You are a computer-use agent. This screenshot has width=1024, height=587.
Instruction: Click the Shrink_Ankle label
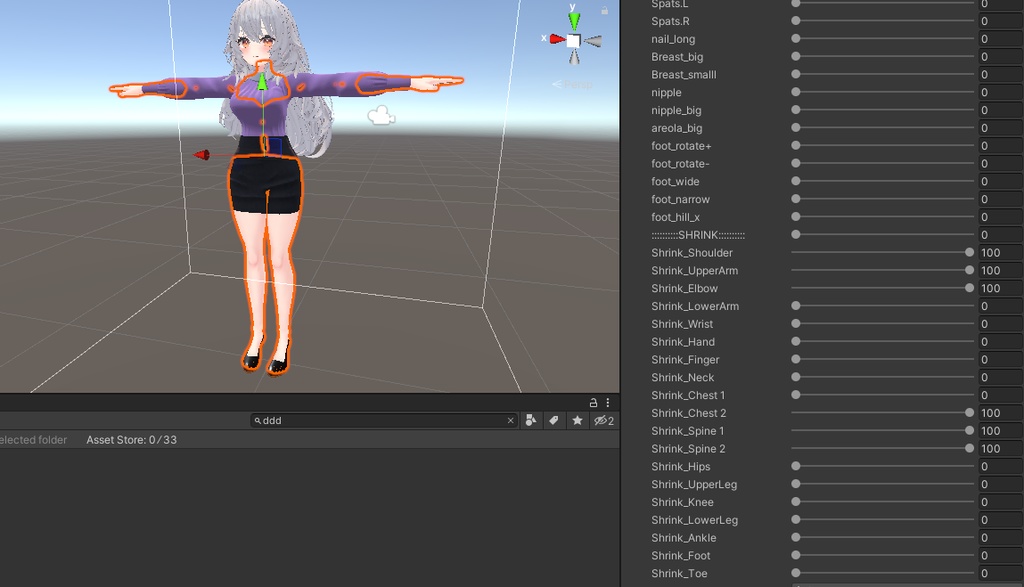(x=683, y=538)
